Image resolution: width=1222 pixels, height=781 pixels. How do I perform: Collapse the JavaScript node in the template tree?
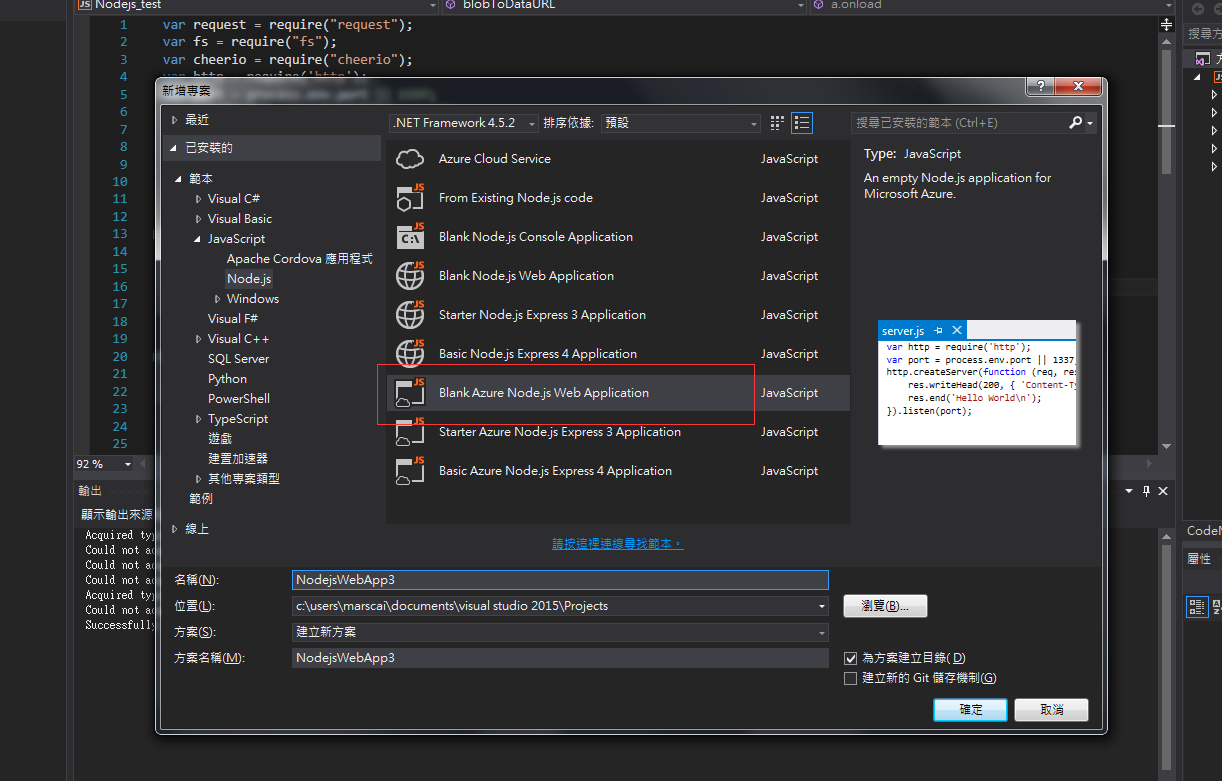point(199,238)
